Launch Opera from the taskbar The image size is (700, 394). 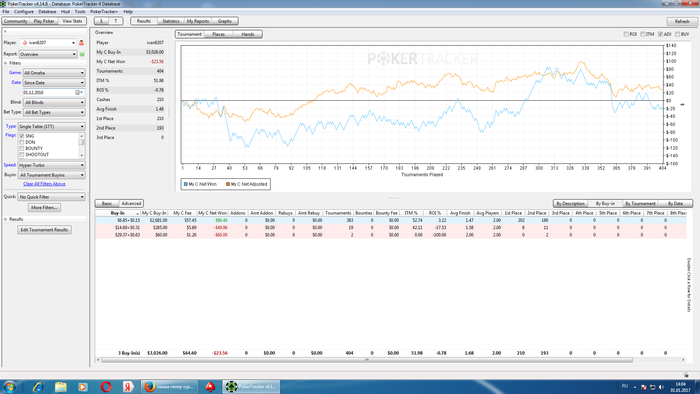pyautogui.click(x=106, y=386)
